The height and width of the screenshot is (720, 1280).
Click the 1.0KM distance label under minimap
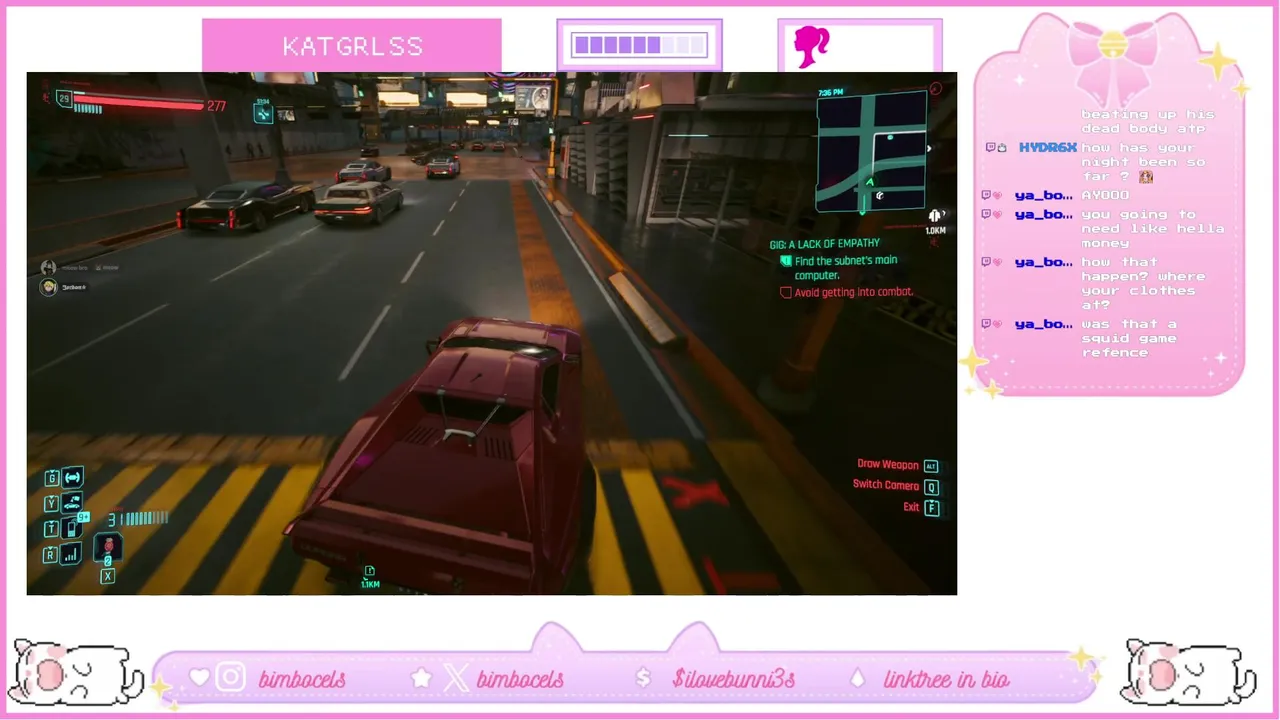[936, 231]
